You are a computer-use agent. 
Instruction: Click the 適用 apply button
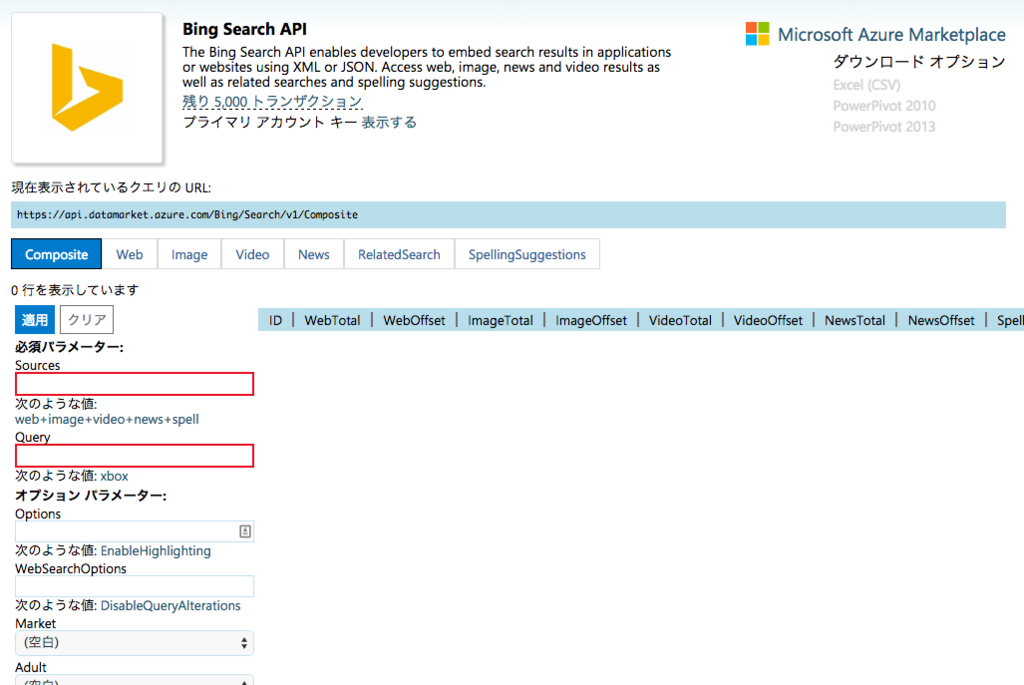(x=35, y=320)
